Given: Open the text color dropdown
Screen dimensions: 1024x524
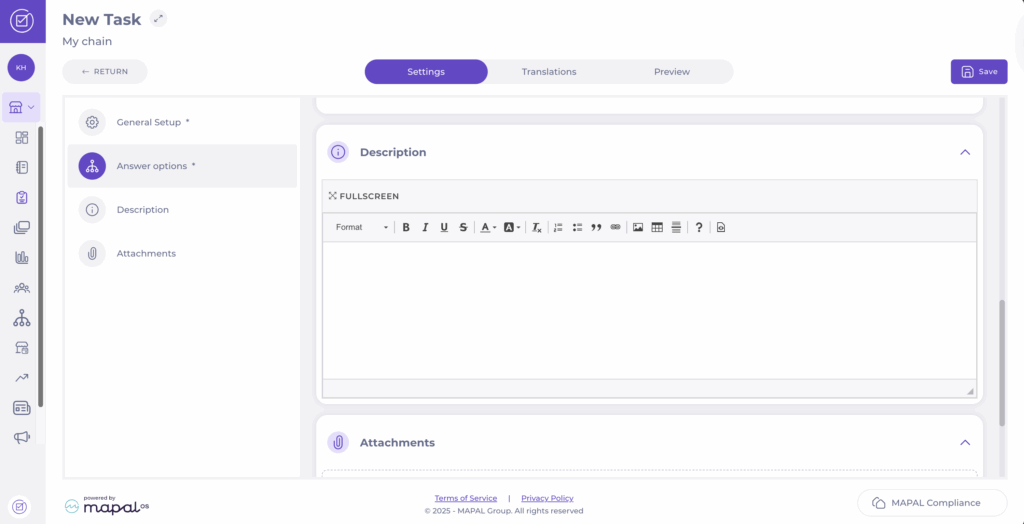Looking at the screenshot, I should [487, 228].
